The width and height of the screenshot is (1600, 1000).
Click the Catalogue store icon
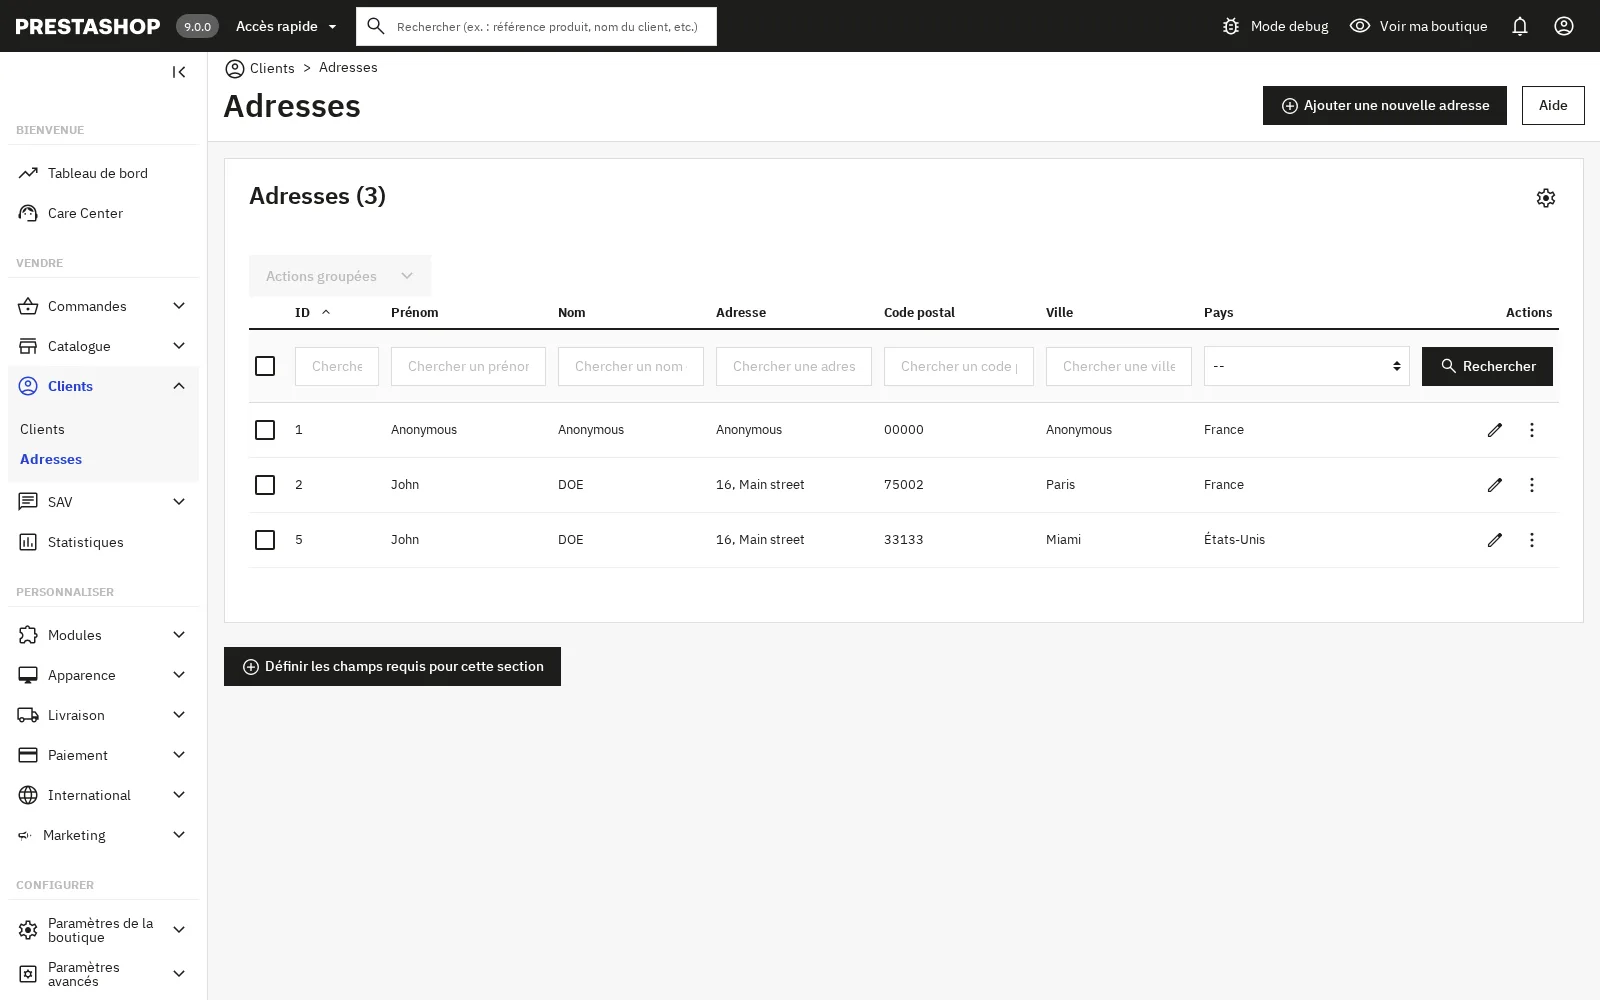(x=28, y=346)
